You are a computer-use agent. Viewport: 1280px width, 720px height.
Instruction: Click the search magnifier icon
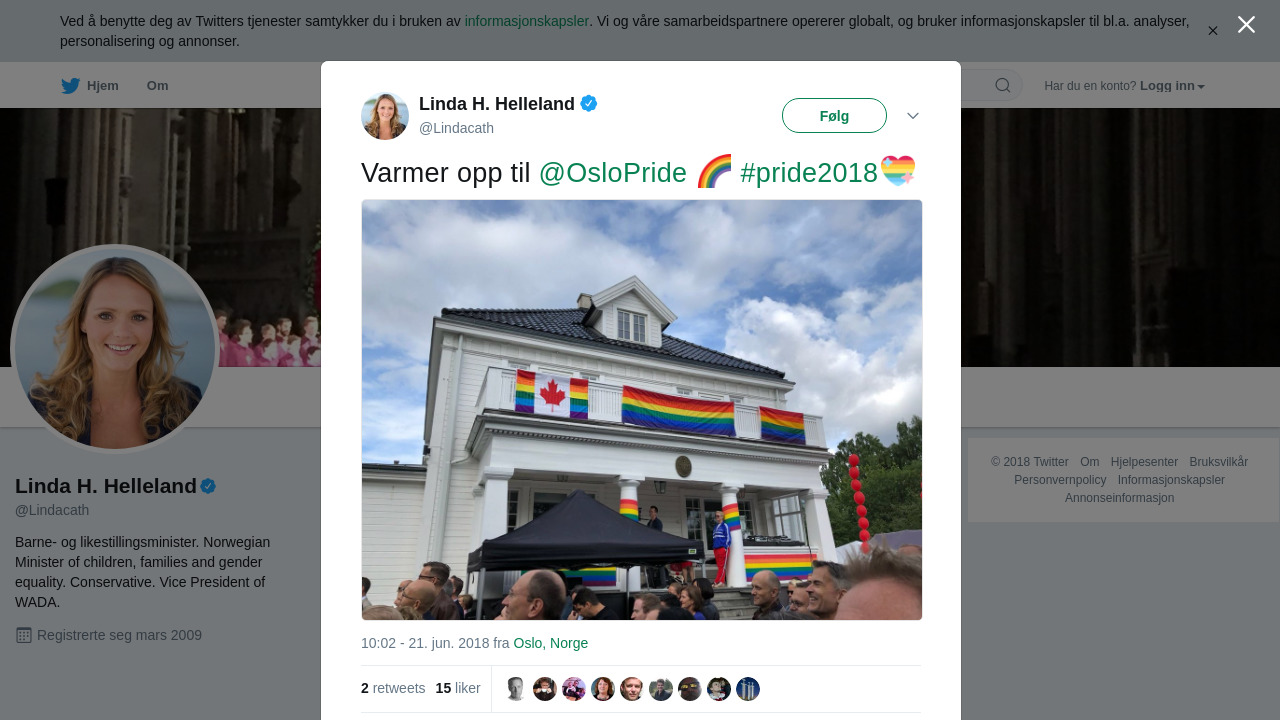pyautogui.click(x=1002, y=86)
